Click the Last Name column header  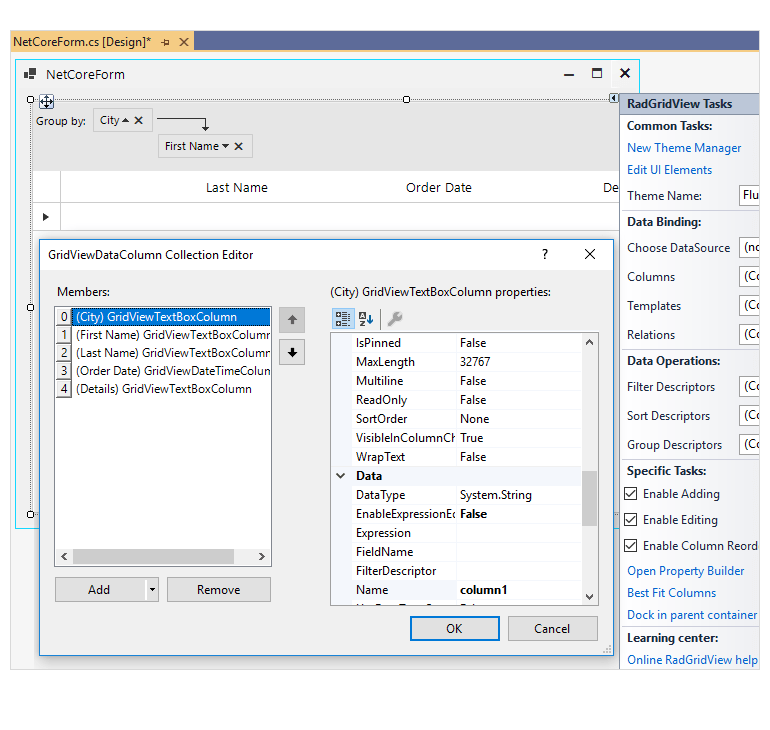(x=237, y=188)
